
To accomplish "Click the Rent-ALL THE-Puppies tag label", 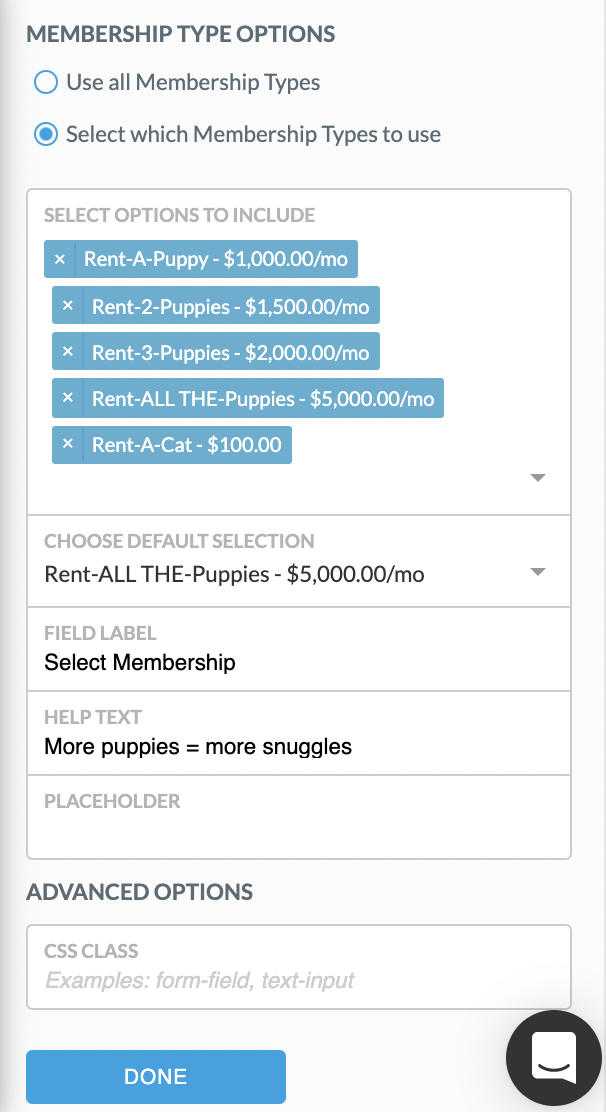I will point(263,398).
